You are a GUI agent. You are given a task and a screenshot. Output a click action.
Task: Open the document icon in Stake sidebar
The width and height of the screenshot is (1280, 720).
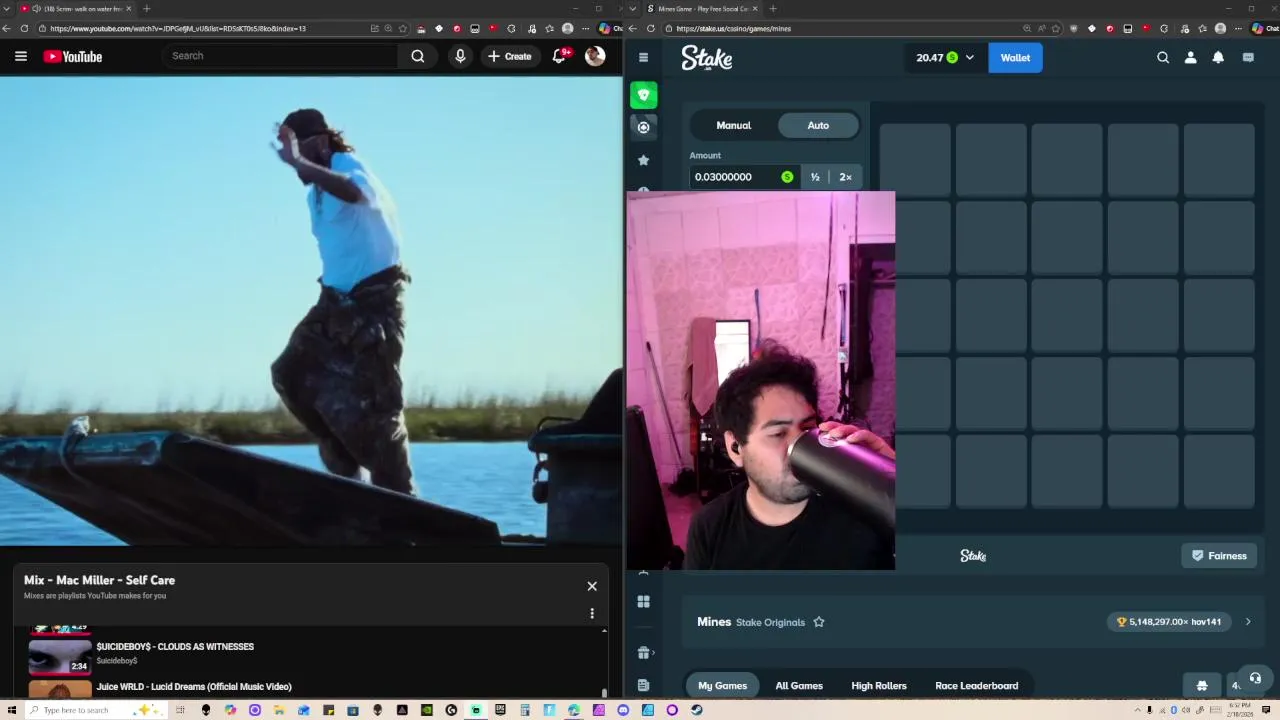[644, 685]
